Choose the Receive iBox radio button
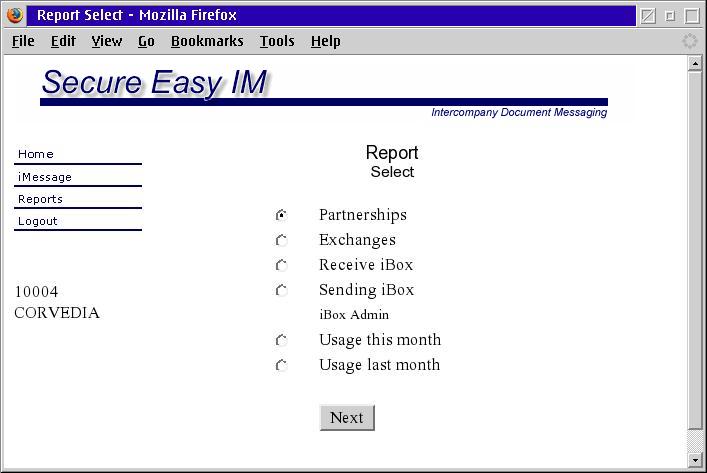Image resolution: width=707 pixels, height=473 pixels. 282,265
